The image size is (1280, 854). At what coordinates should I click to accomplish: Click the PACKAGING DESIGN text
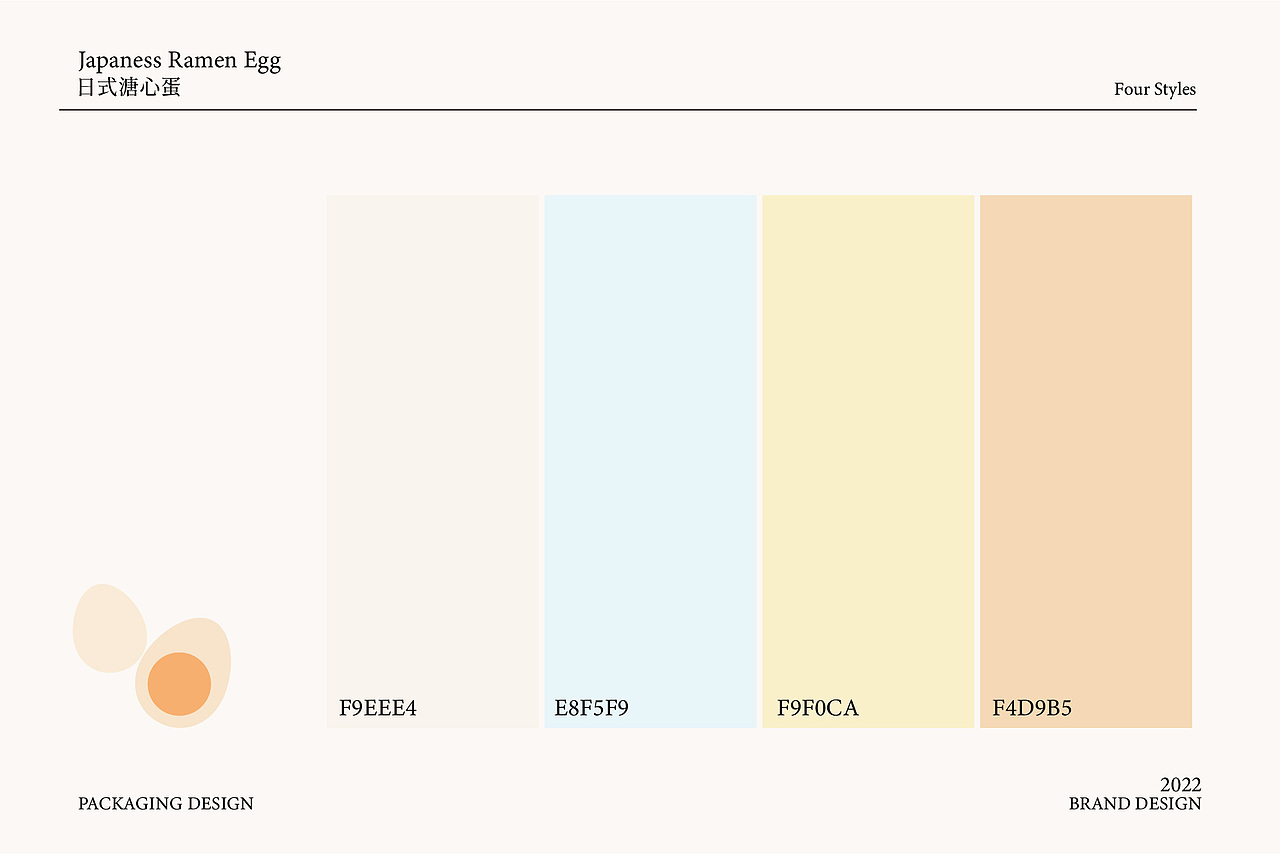click(x=166, y=804)
